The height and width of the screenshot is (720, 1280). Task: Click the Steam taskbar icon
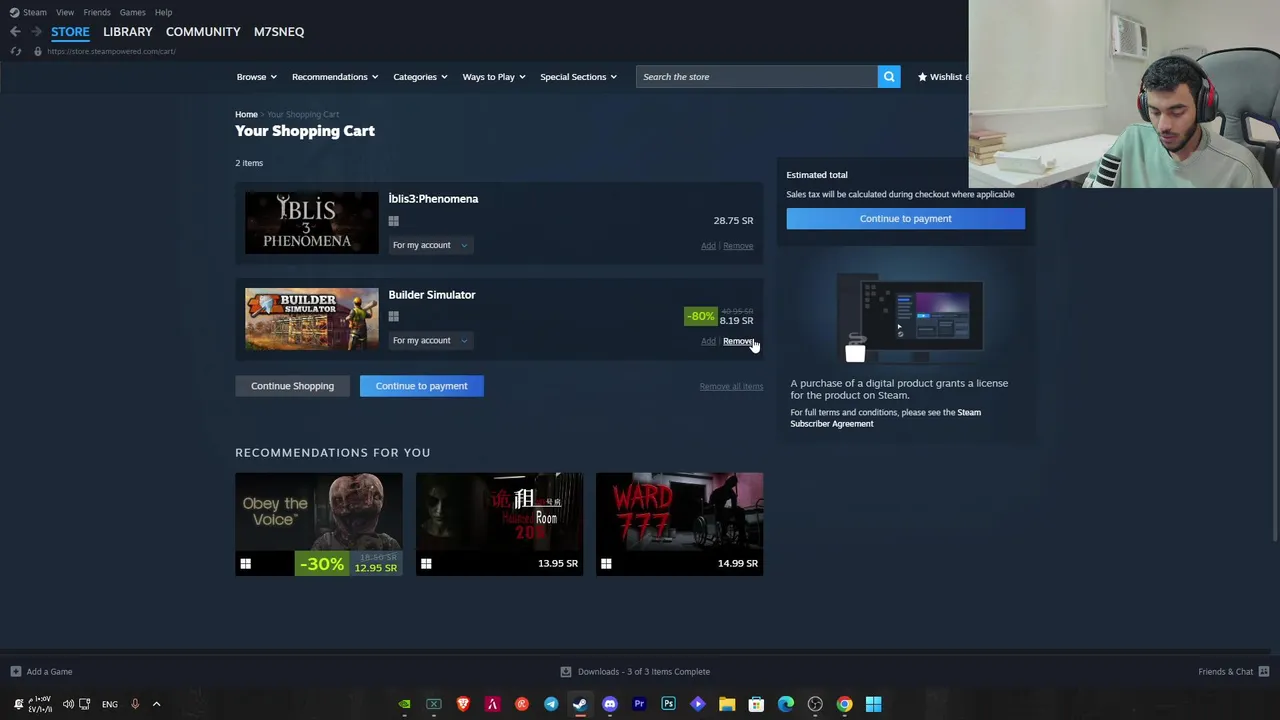tap(580, 704)
